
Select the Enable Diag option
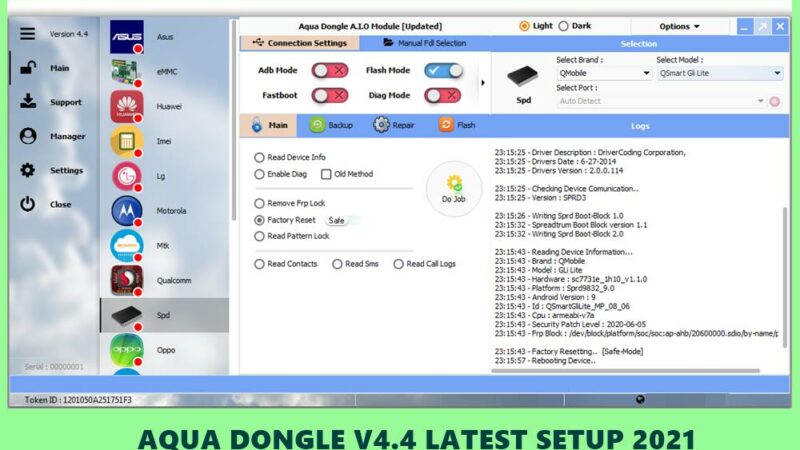point(259,174)
